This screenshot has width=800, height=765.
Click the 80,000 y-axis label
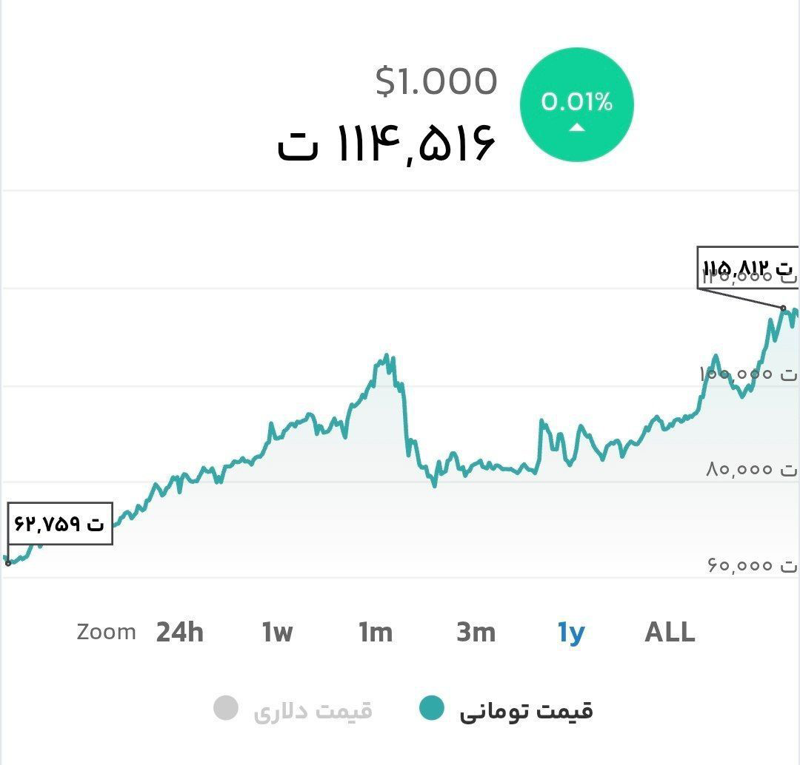(738, 469)
